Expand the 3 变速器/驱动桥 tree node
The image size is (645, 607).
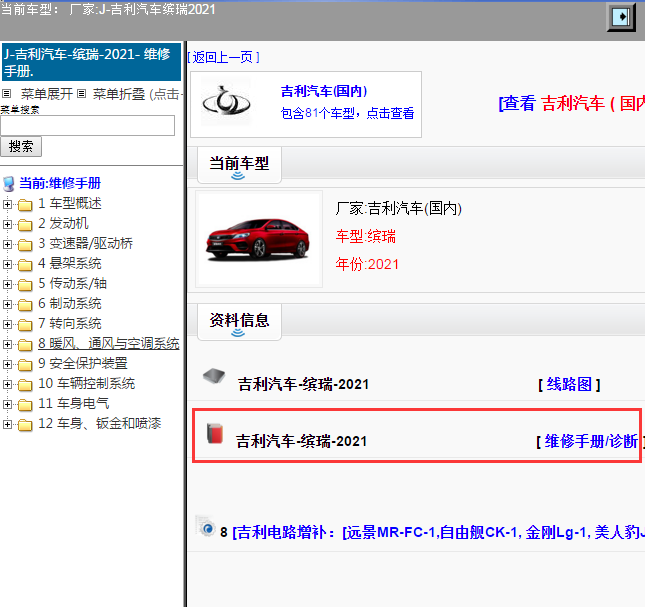pos(7,244)
